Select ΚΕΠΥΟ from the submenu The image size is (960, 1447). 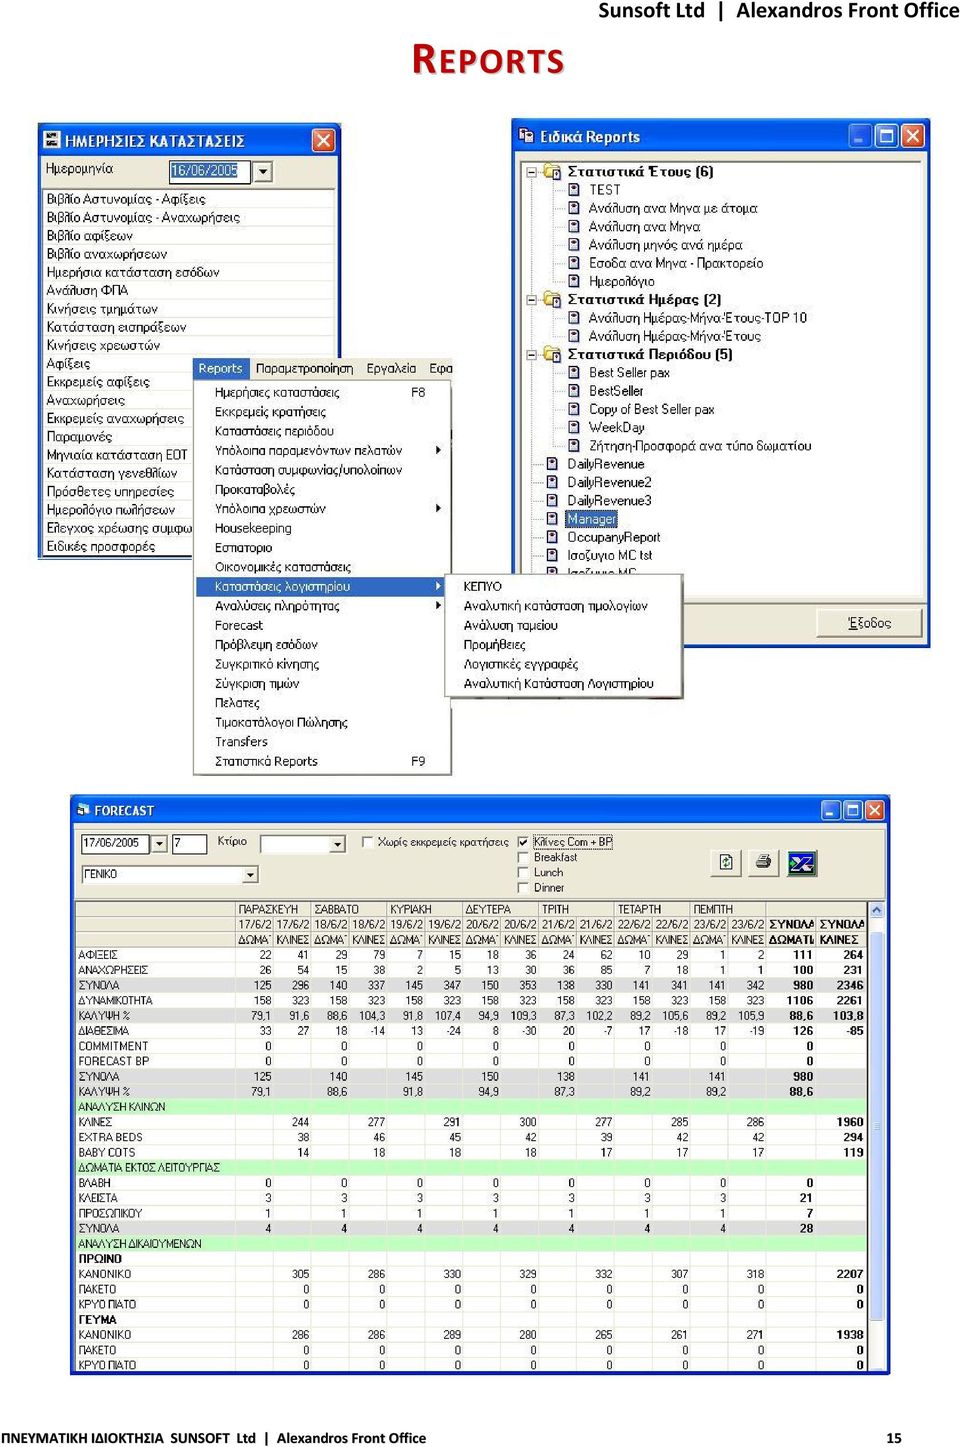point(564,587)
